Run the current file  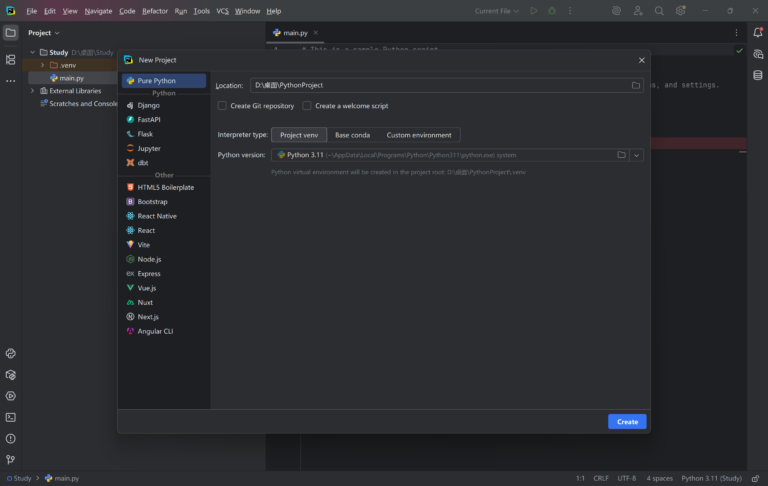coord(534,11)
